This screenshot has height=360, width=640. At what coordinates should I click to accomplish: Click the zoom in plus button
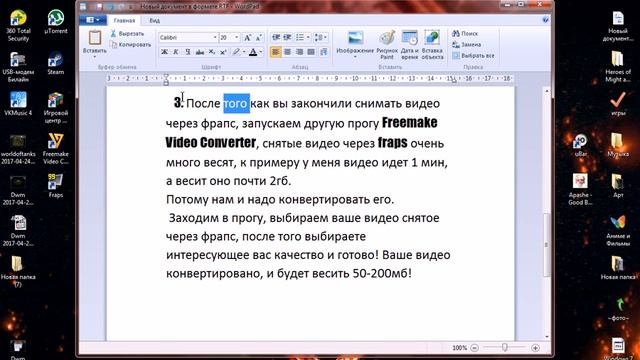click(535, 348)
